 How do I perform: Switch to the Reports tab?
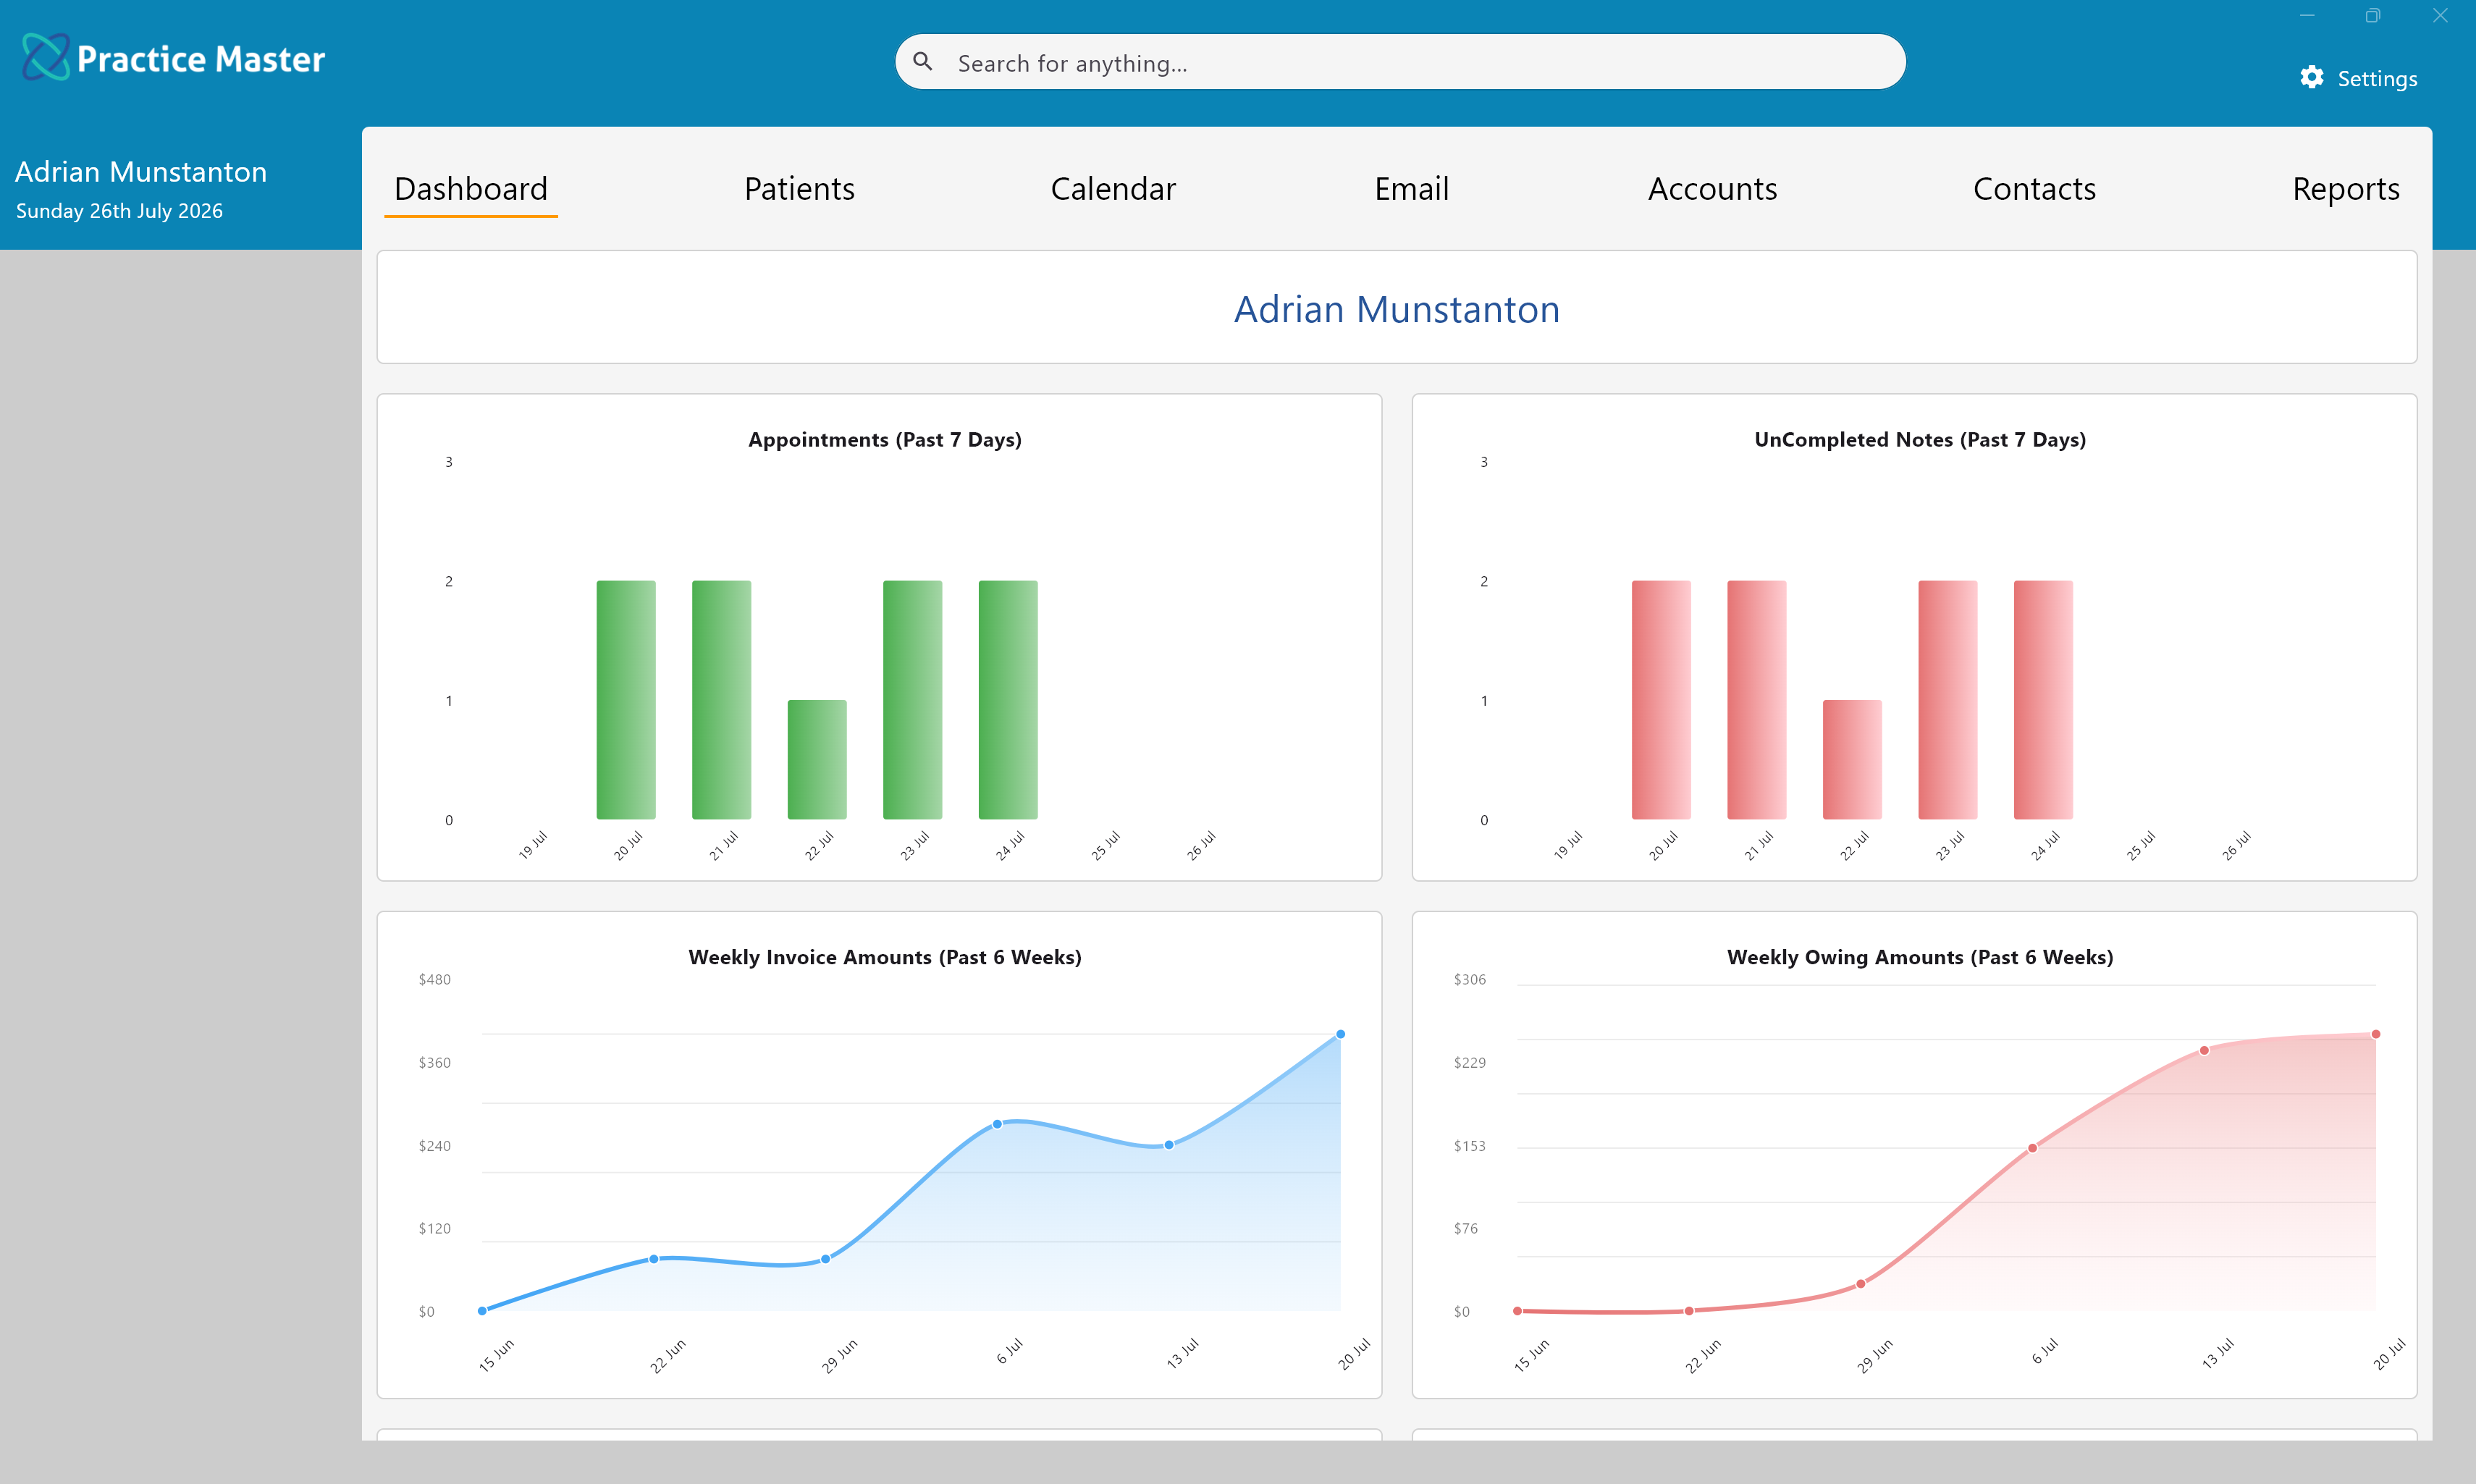pyautogui.click(x=2345, y=188)
